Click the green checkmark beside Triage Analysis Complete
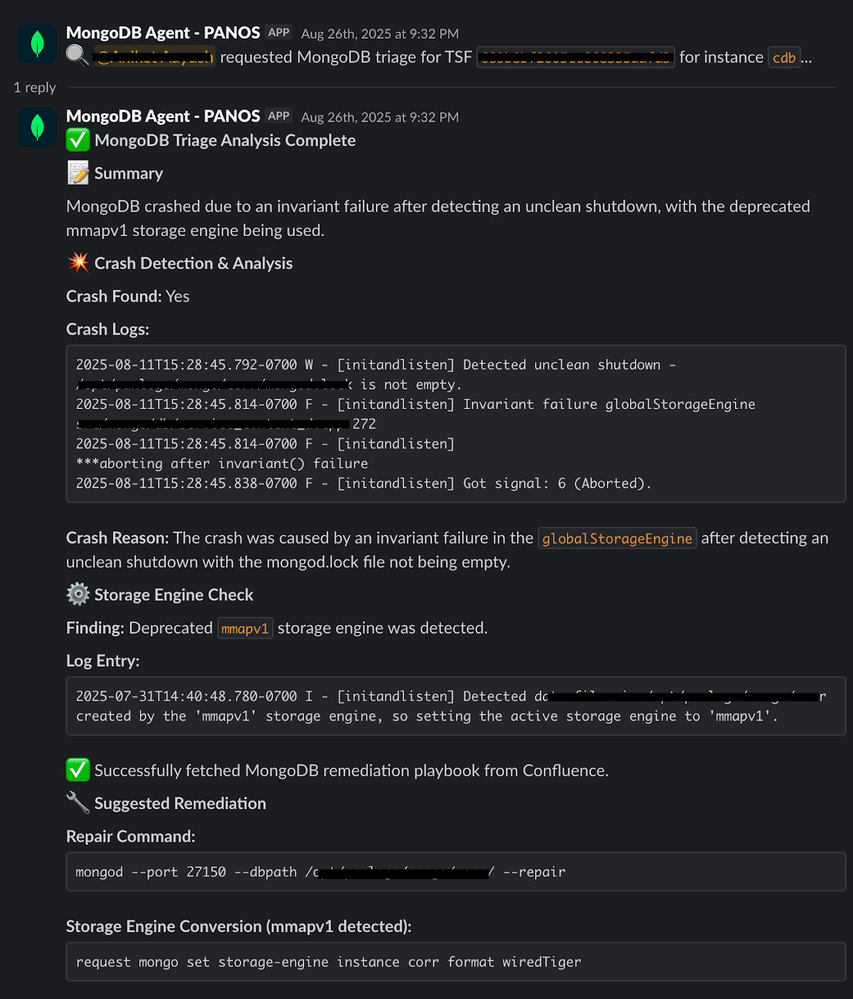 (77, 140)
